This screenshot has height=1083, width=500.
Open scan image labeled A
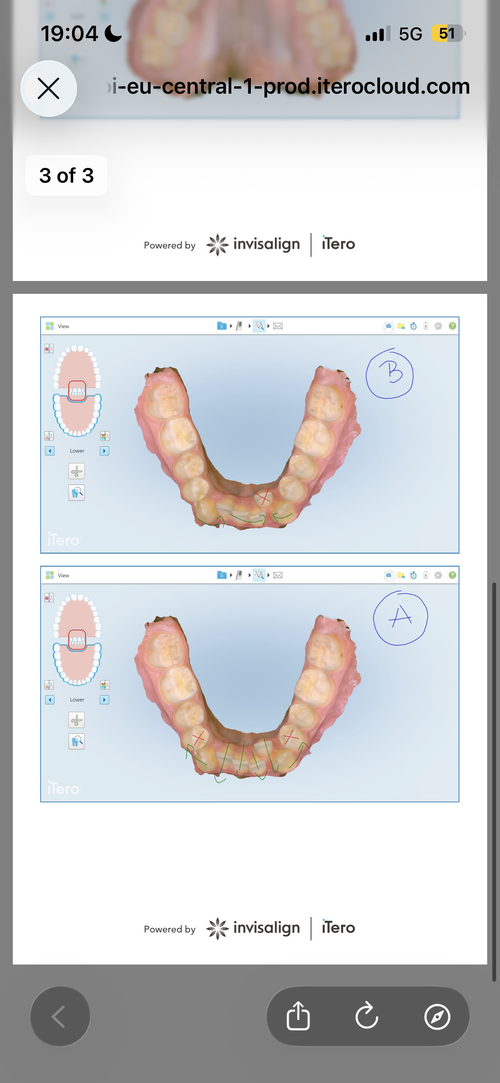[x=250, y=684]
